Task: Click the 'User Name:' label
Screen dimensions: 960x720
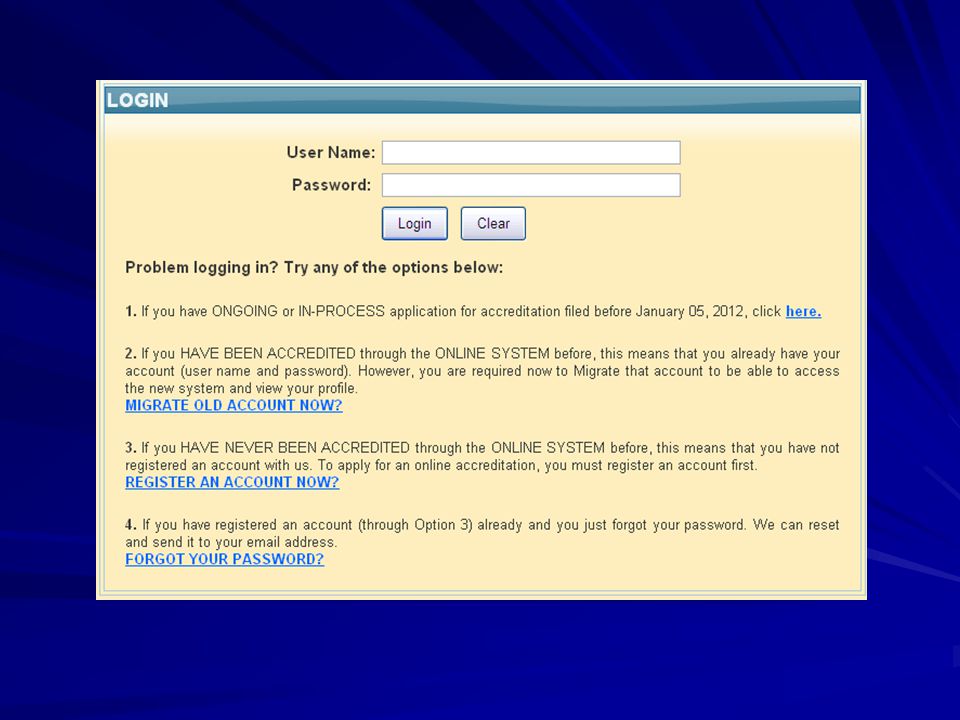Action: 331,152
